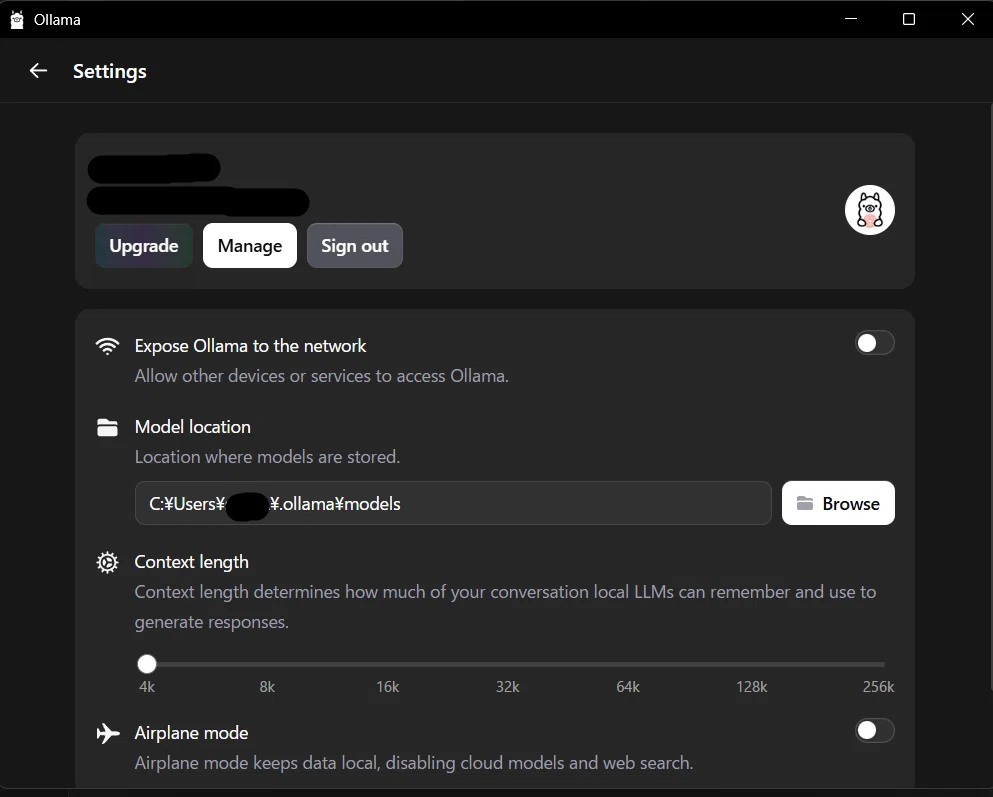Enable Expose Ollama to the network
The width and height of the screenshot is (993, 797).
pos(875,343)
